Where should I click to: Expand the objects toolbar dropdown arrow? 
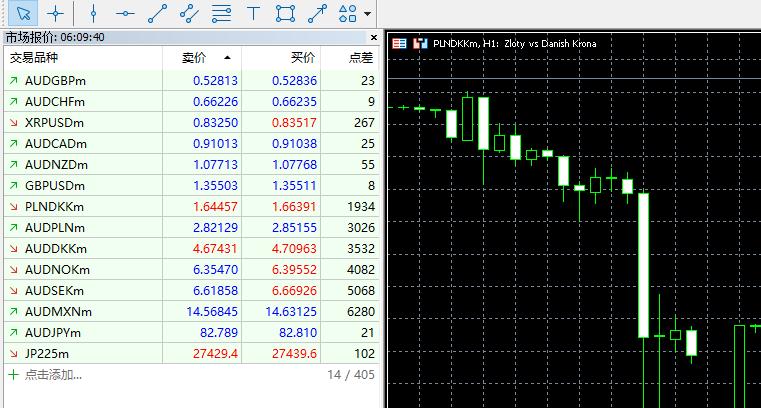(367, 14)
